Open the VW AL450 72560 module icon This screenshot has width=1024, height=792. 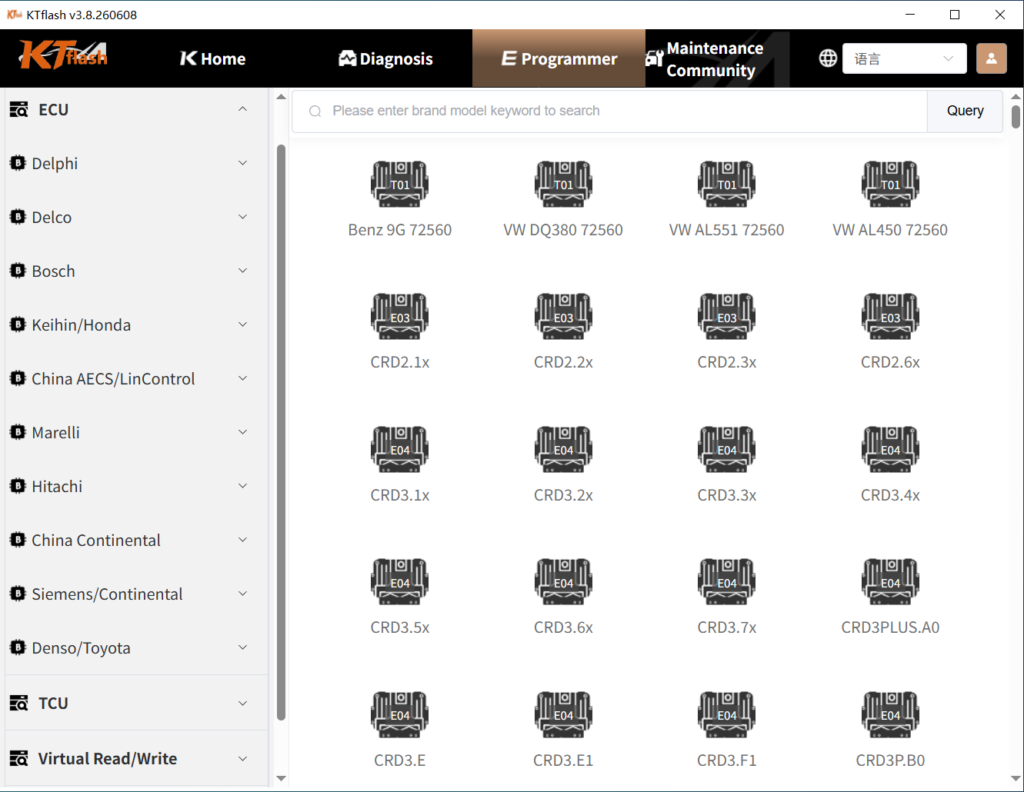tap(890, 184)
